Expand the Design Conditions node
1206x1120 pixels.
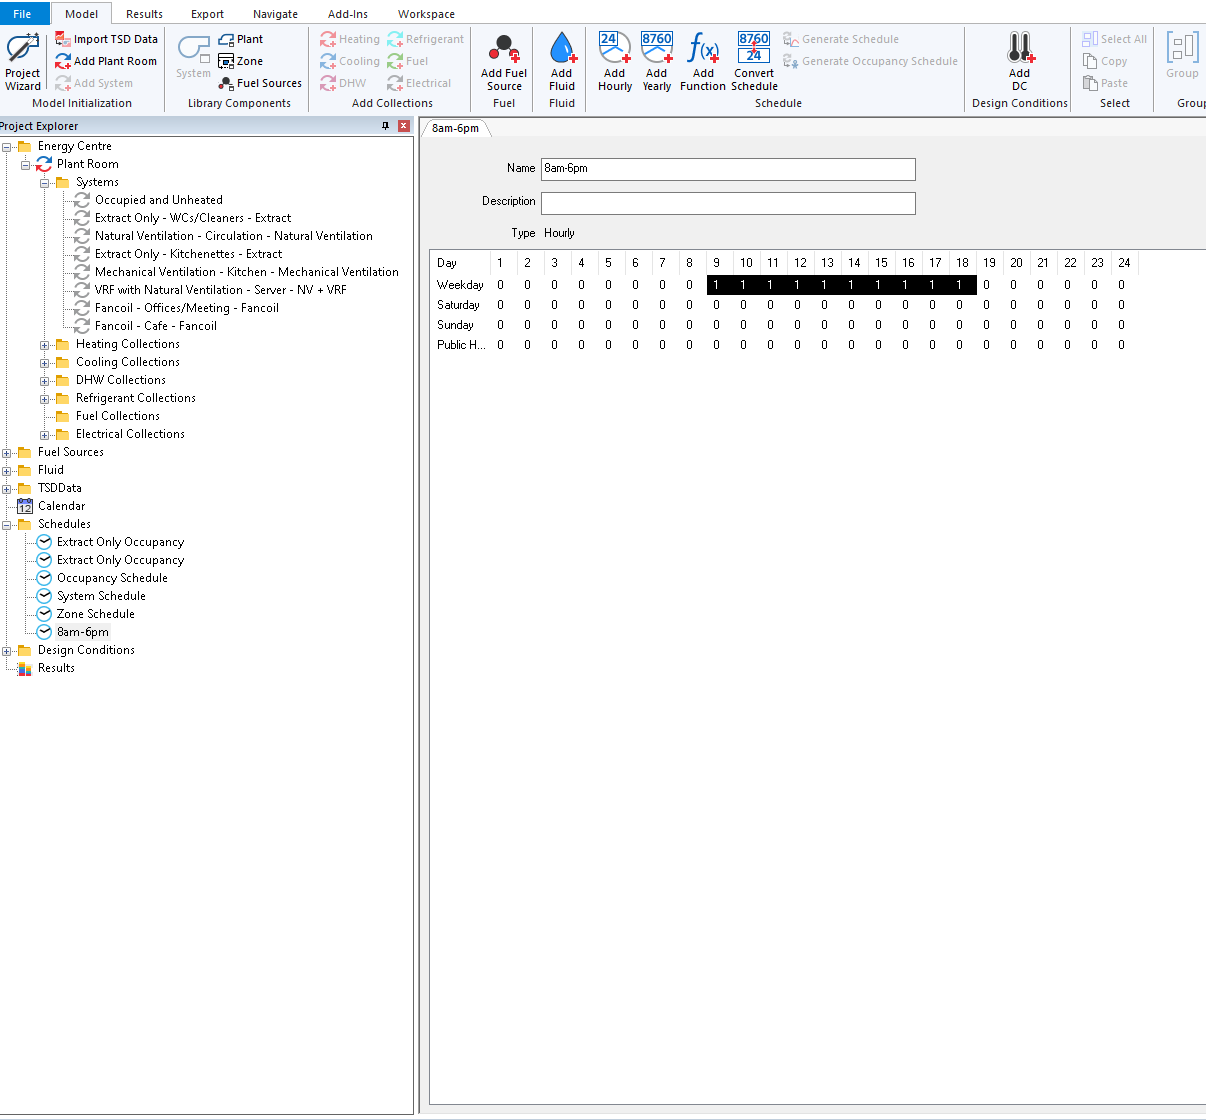click(x=7, y=651)
